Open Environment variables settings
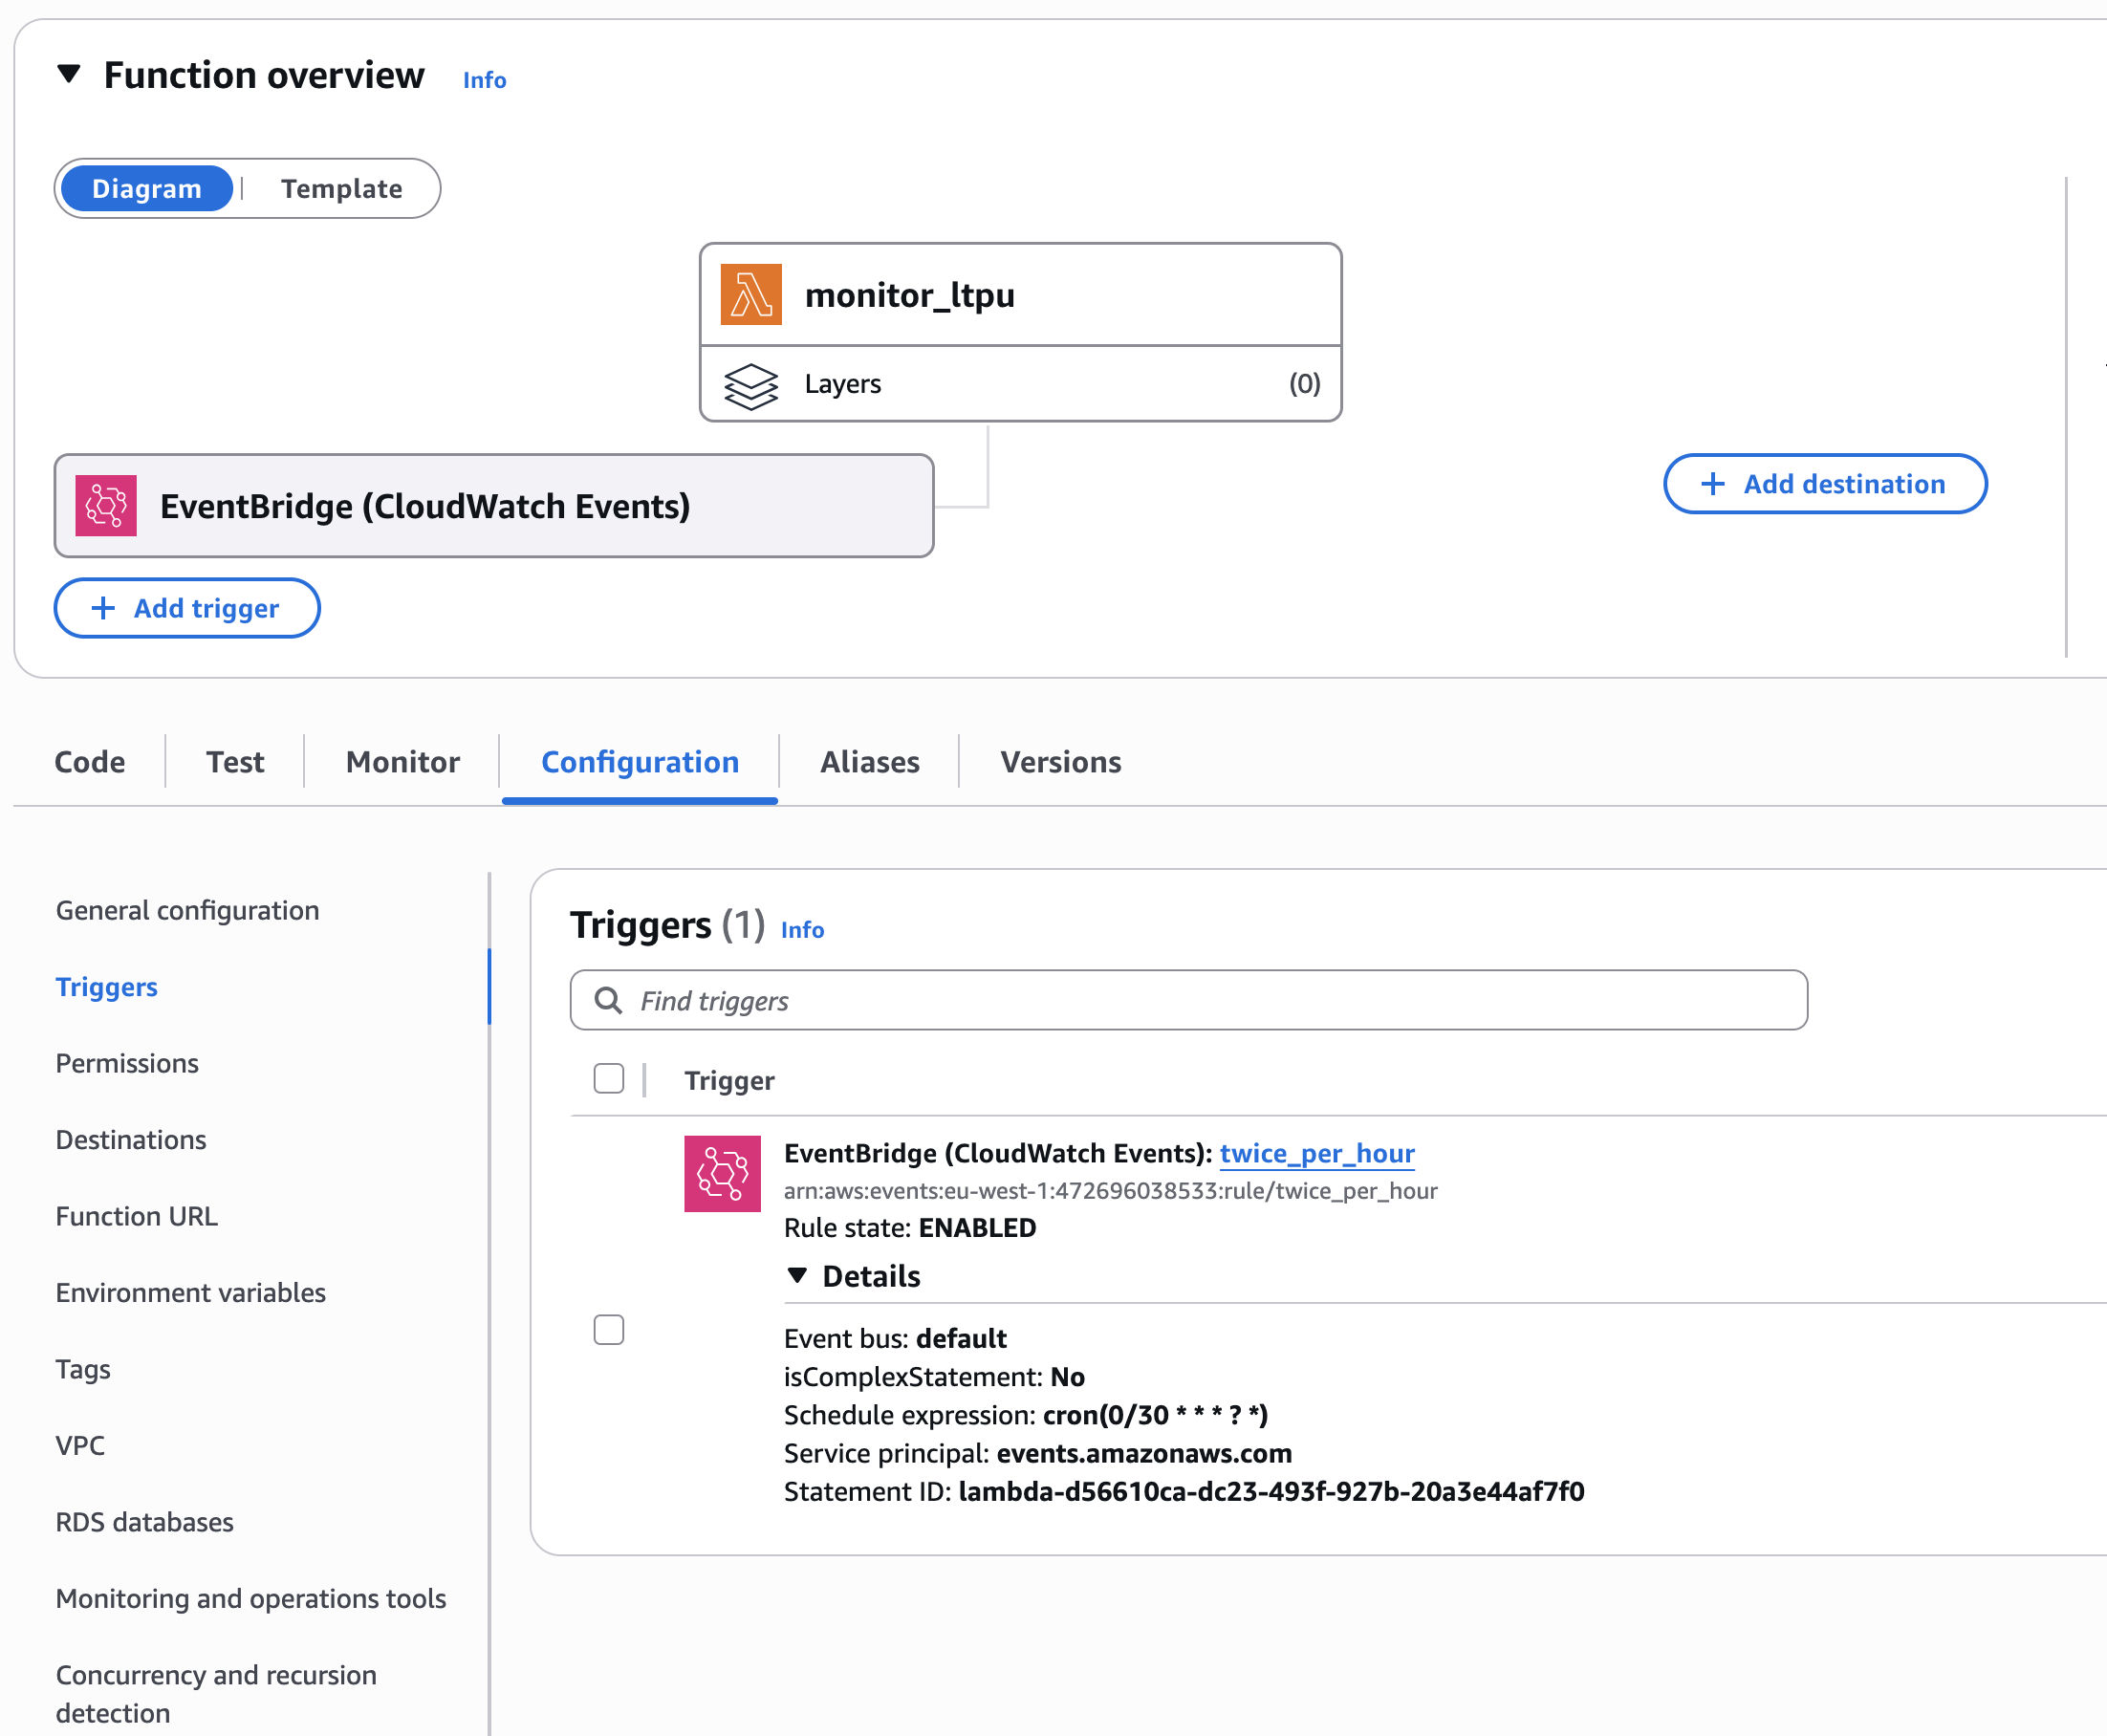This screenshot has width=2107, height=1736. click(x=191, y=1293)
